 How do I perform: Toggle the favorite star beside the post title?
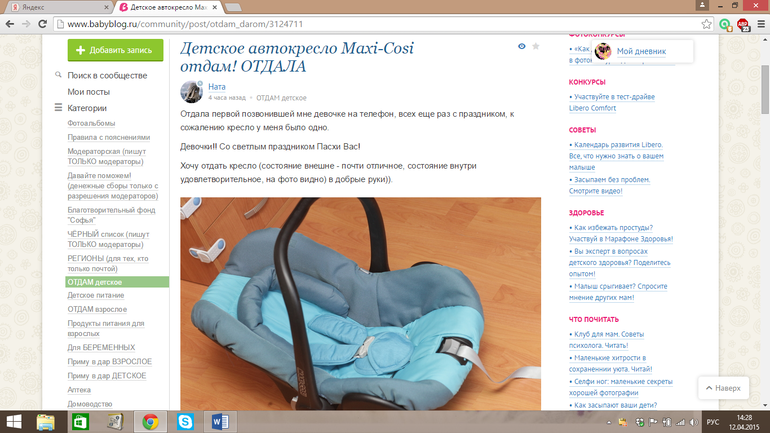[536, 47]
